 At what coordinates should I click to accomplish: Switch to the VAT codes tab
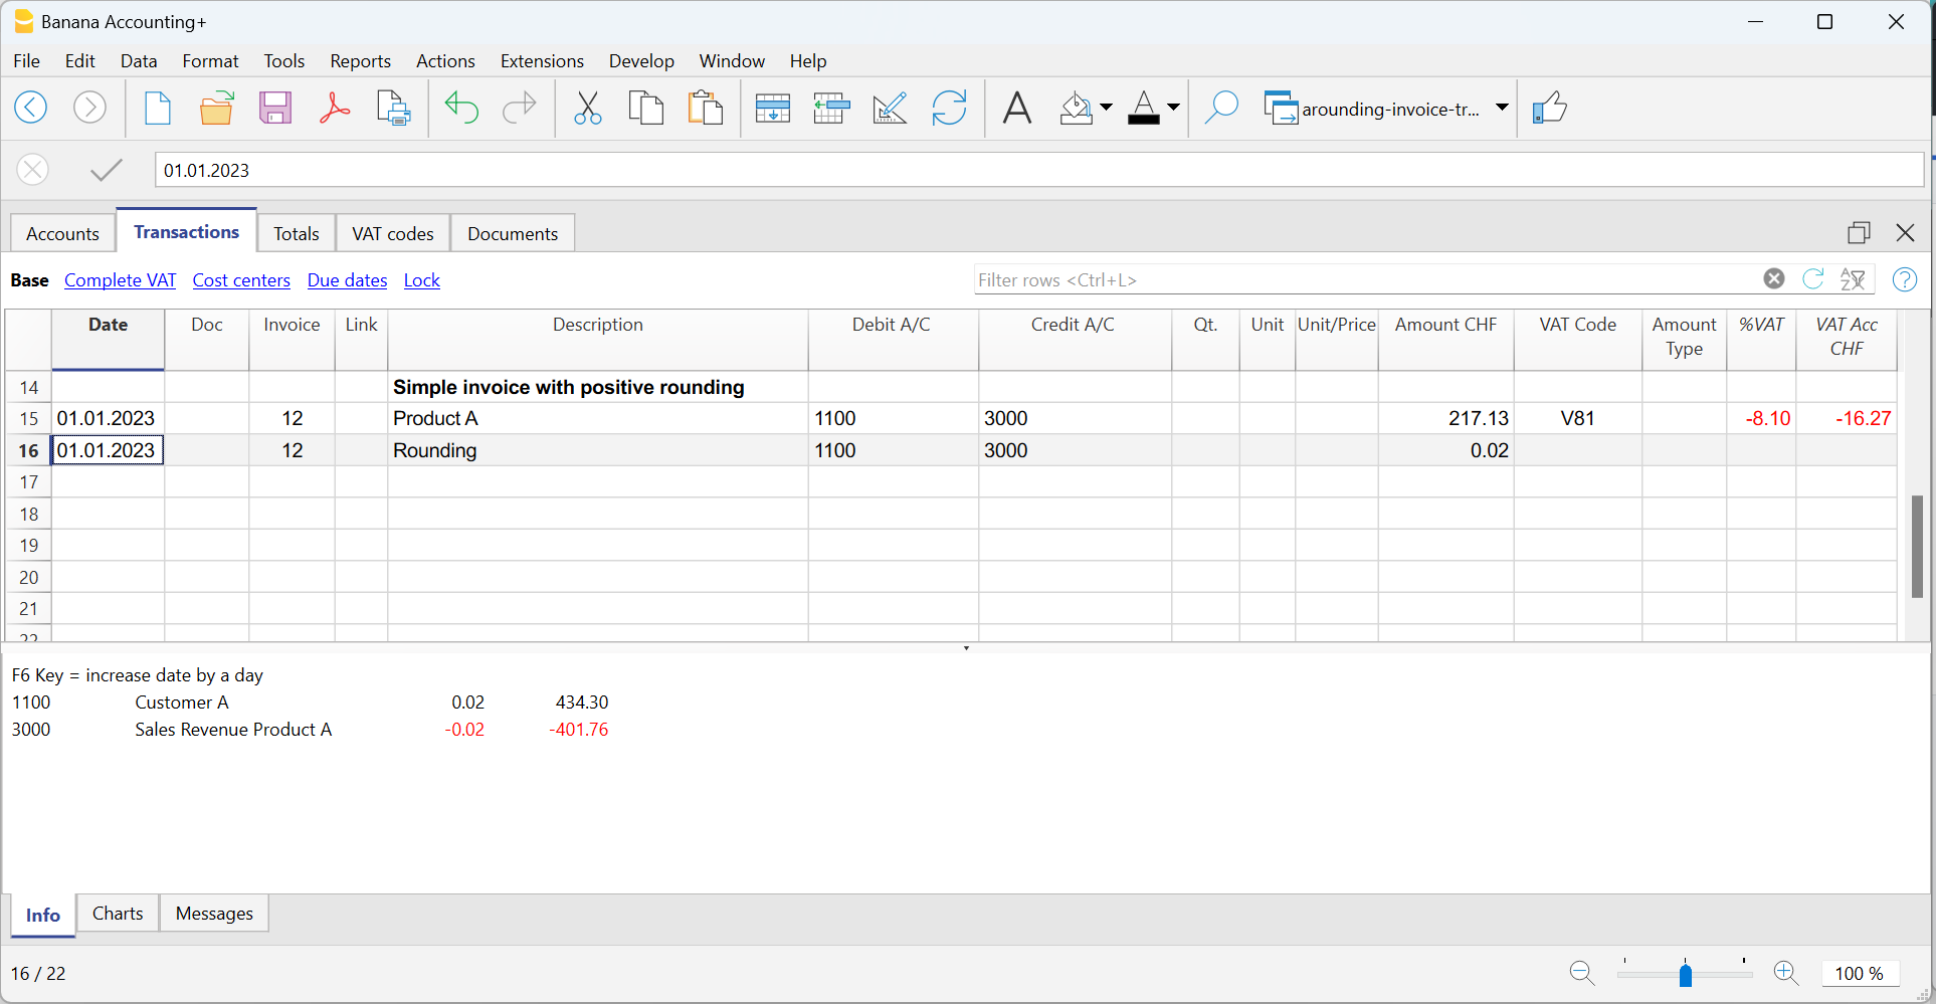coord(393,234)
